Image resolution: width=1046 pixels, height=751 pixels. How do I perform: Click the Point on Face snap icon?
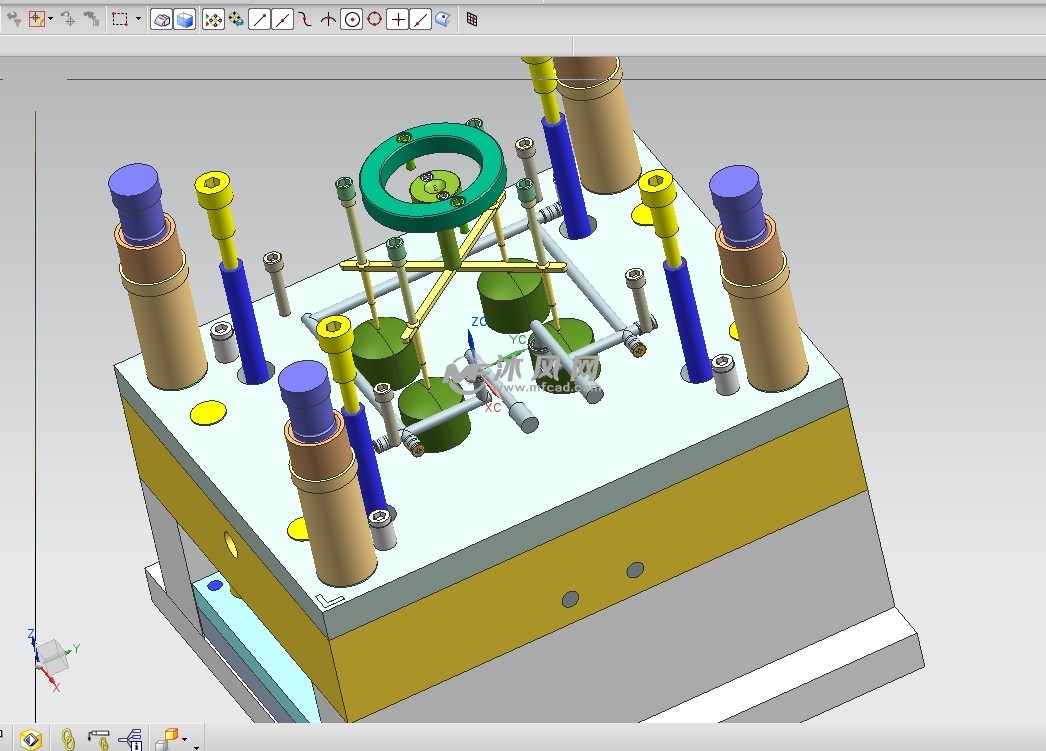(x=442, y=19)
